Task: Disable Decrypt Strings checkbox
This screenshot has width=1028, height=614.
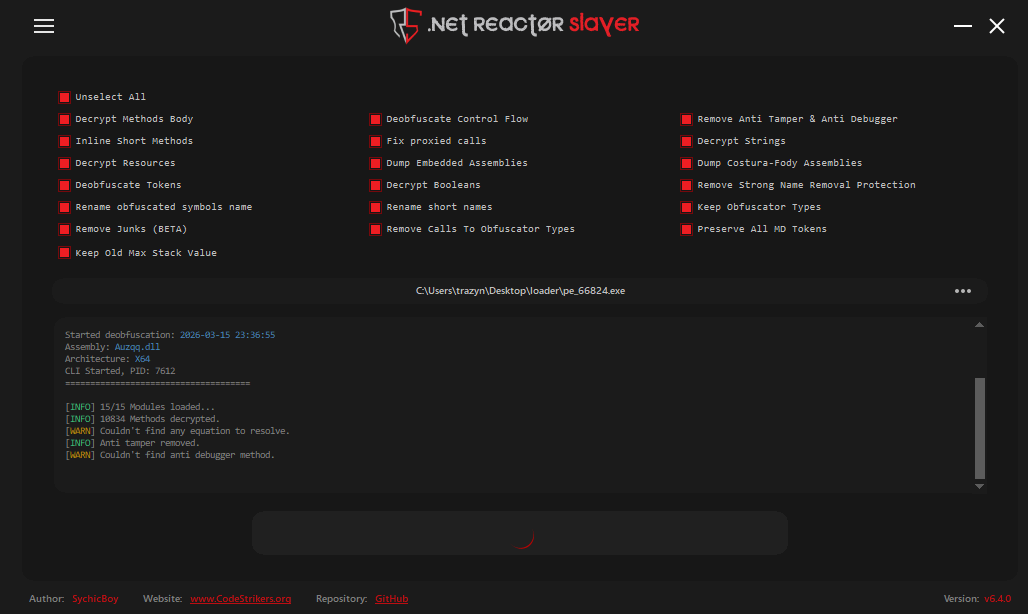Action: 687,141
